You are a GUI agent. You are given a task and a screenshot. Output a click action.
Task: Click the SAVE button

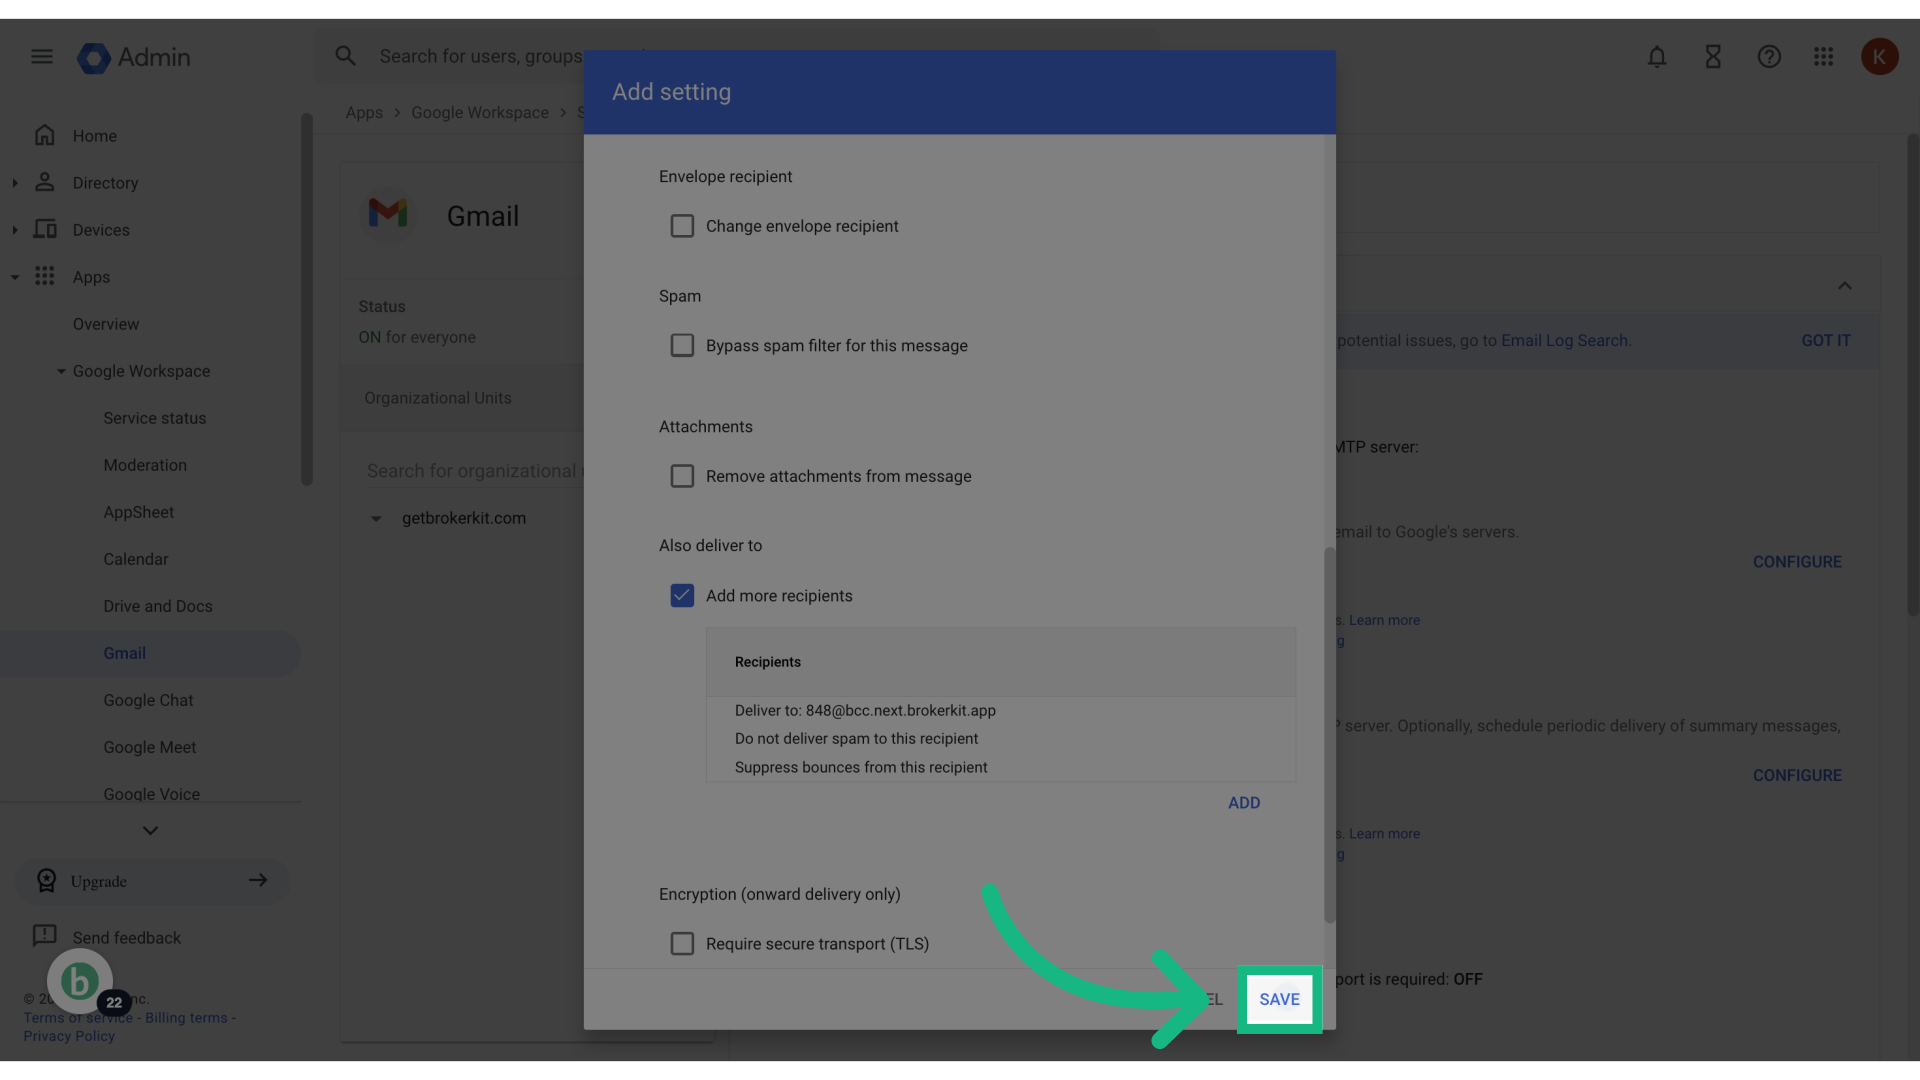[1279, 999]
